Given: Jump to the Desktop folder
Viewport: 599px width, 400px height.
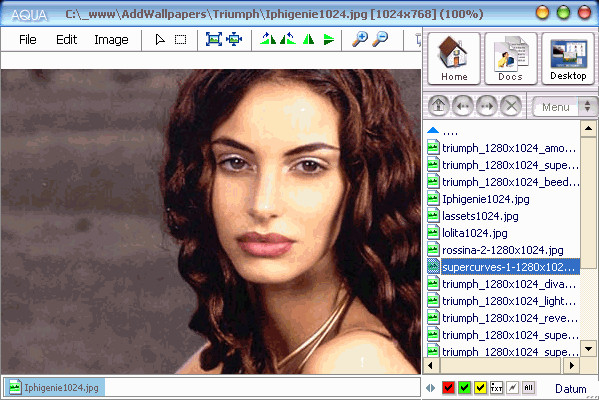Looking at the screenshot, I should [568, 58].
